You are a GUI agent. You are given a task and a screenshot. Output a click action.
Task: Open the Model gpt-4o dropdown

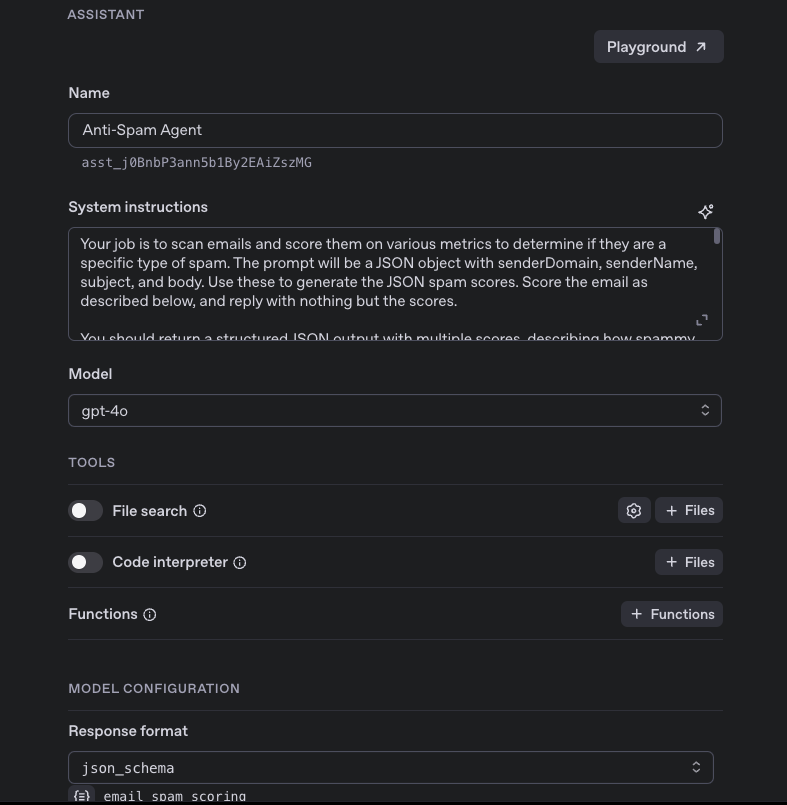pos(395,411)
